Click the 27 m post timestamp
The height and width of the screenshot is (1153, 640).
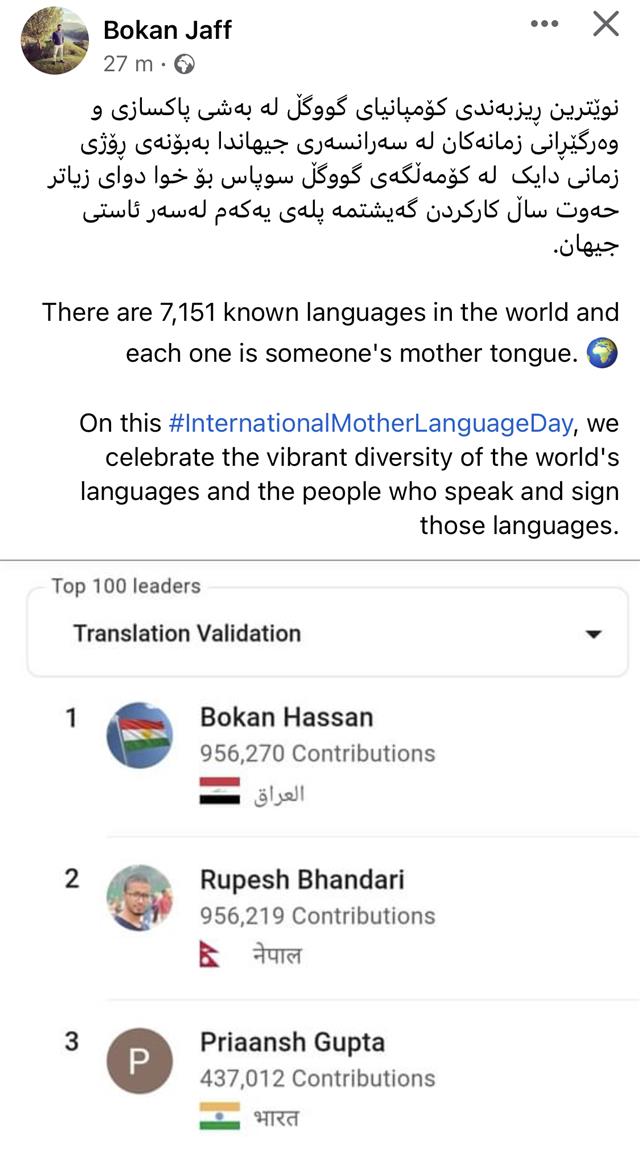(128, 64)
